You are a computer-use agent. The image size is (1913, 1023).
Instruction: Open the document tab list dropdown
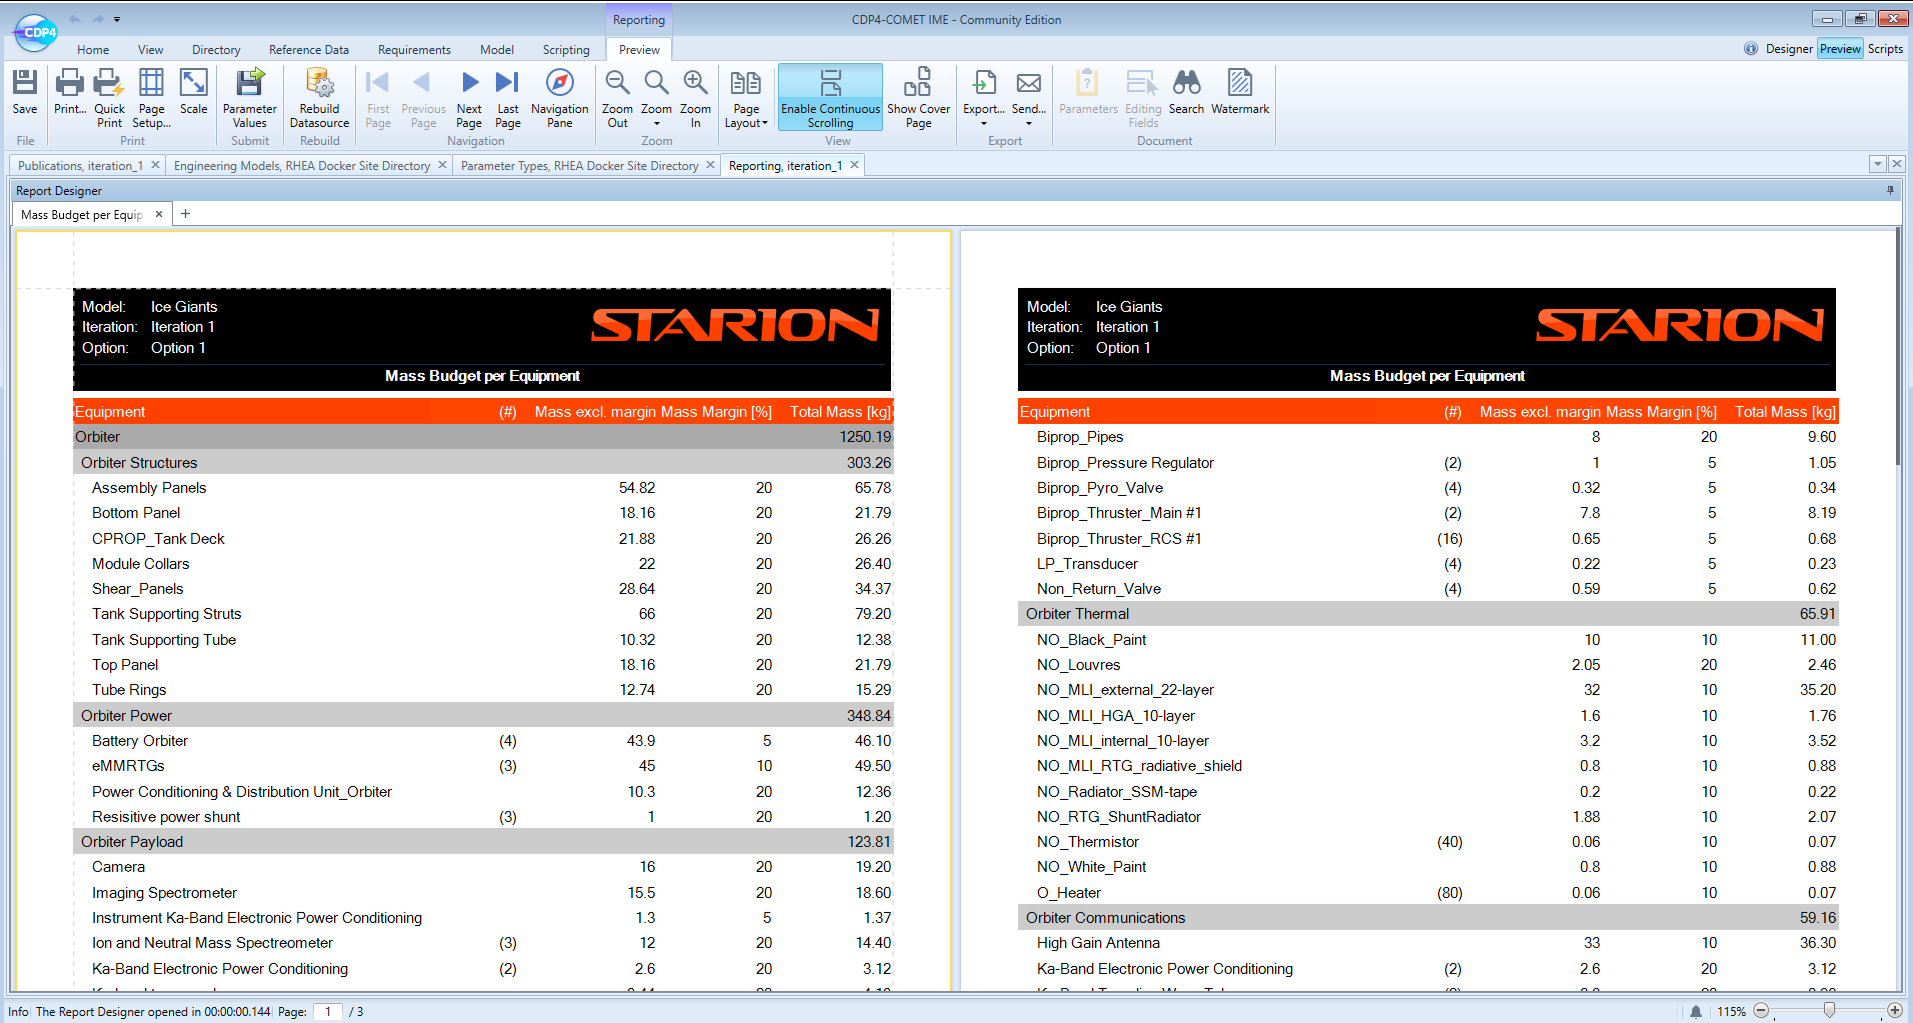[x=1877, y=164]
